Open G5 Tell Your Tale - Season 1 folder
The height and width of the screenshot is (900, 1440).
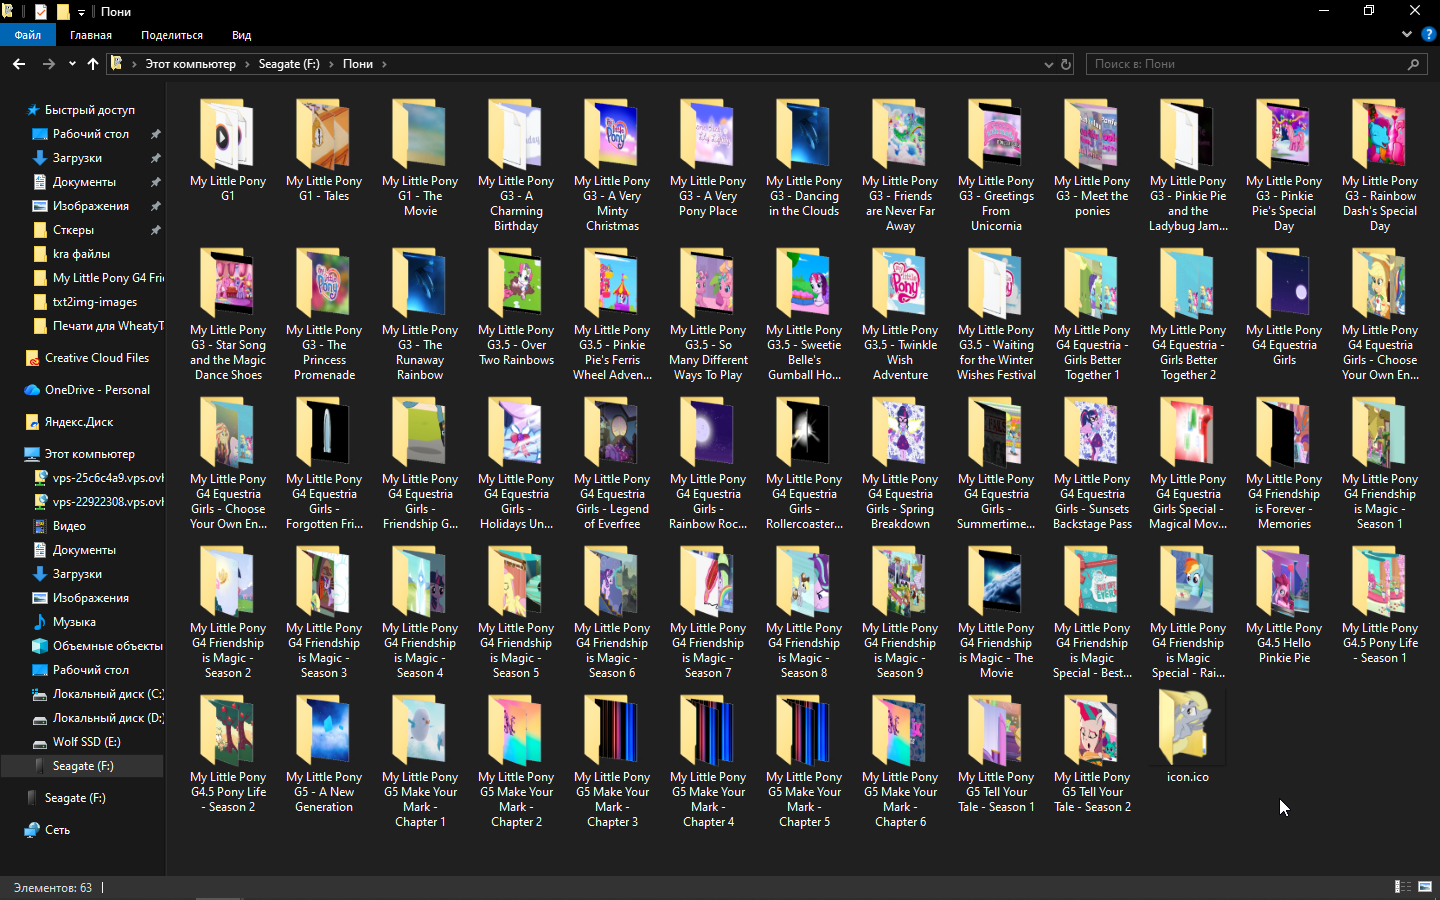996,754
